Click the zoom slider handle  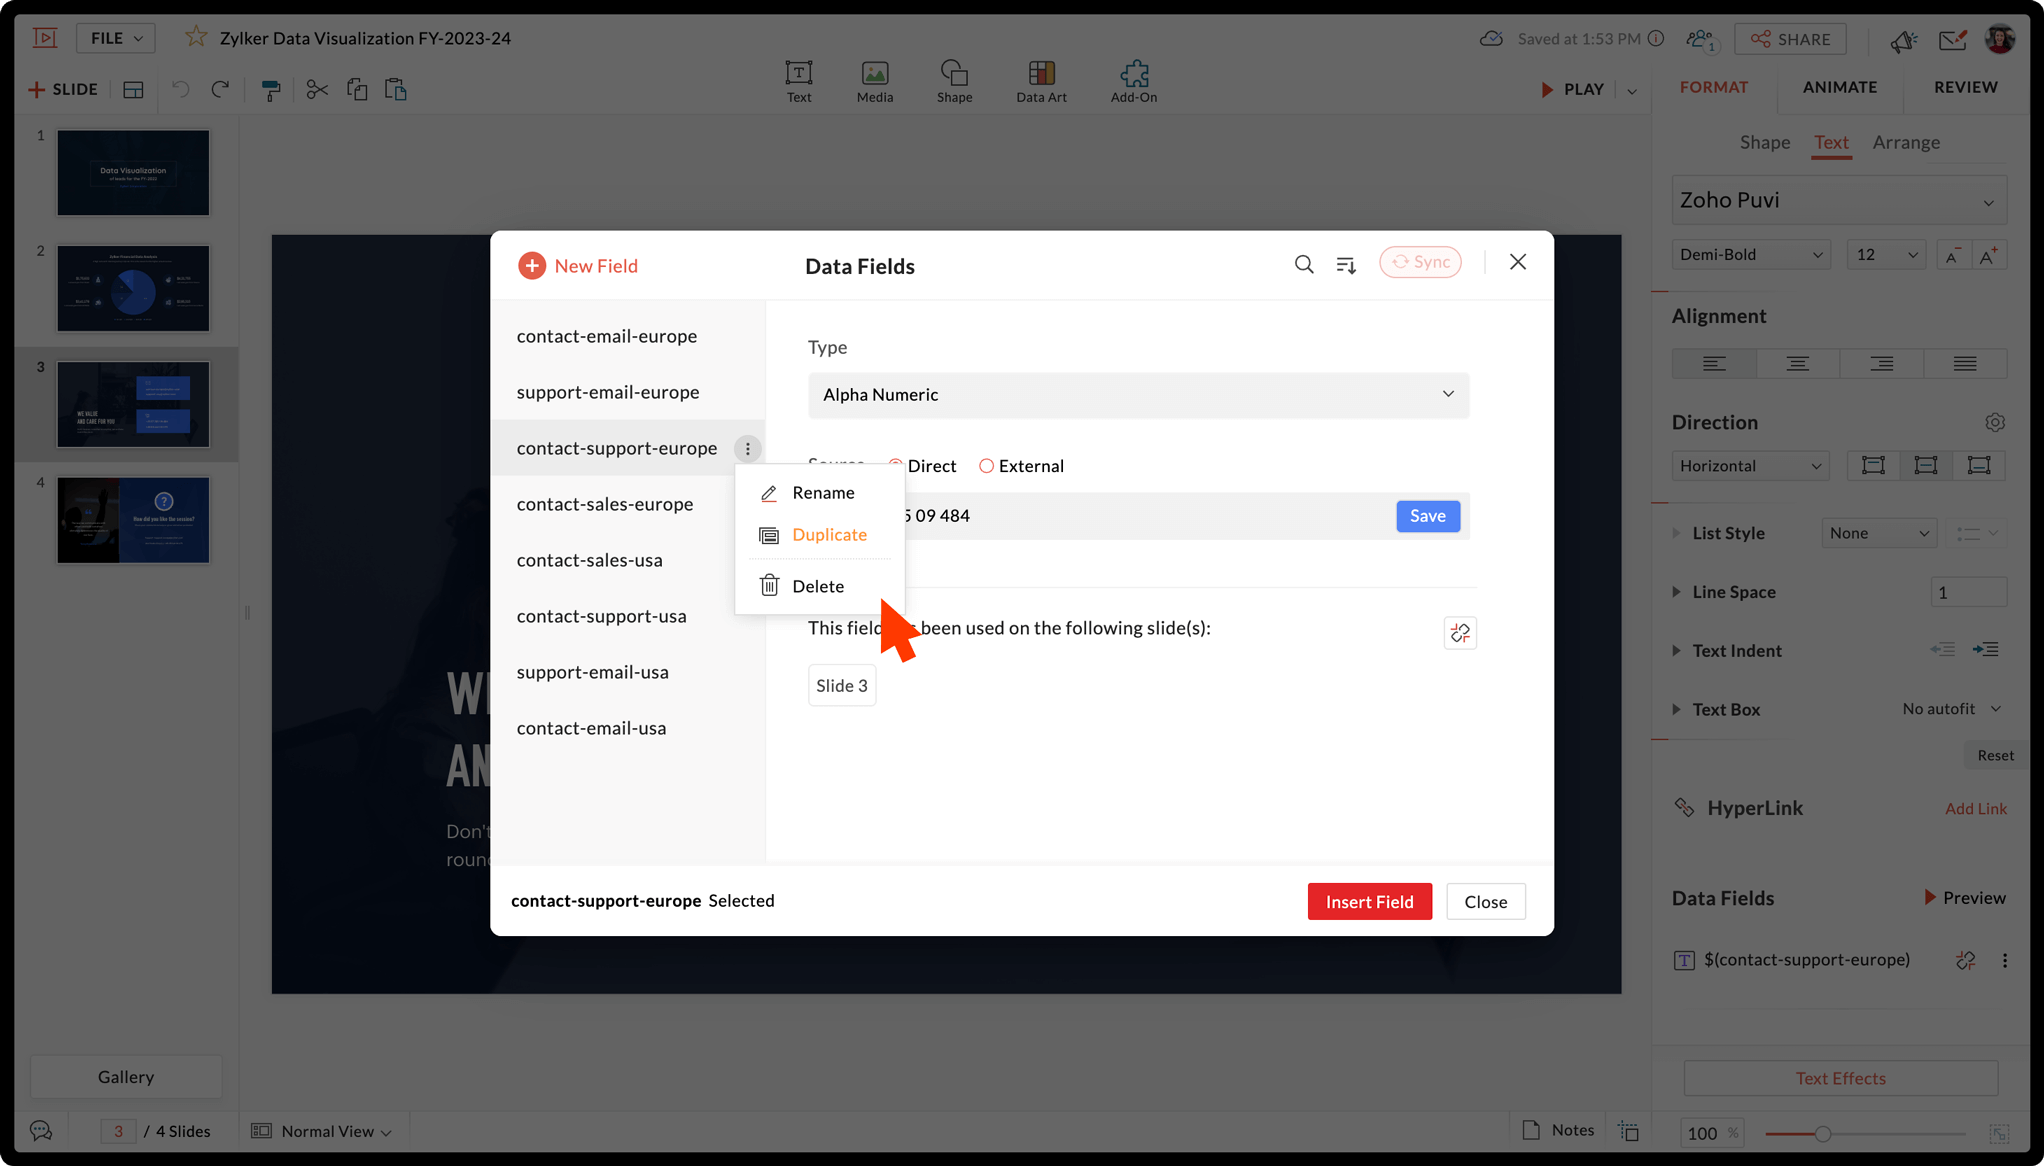(x=1822, y=1133)
